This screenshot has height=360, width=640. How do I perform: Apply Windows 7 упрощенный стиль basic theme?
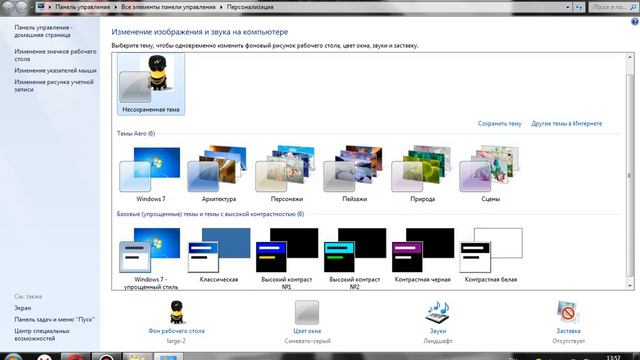coord(151,258)
